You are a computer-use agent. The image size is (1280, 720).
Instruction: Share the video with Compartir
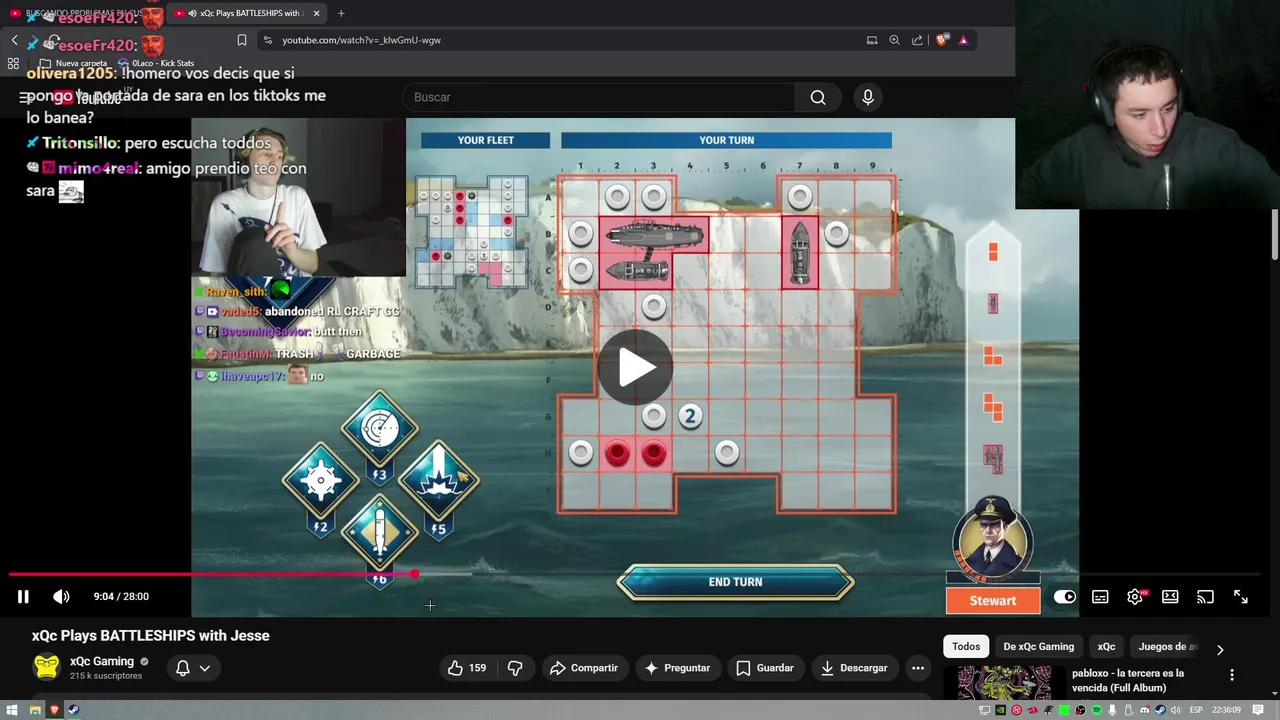pos(584,668)
